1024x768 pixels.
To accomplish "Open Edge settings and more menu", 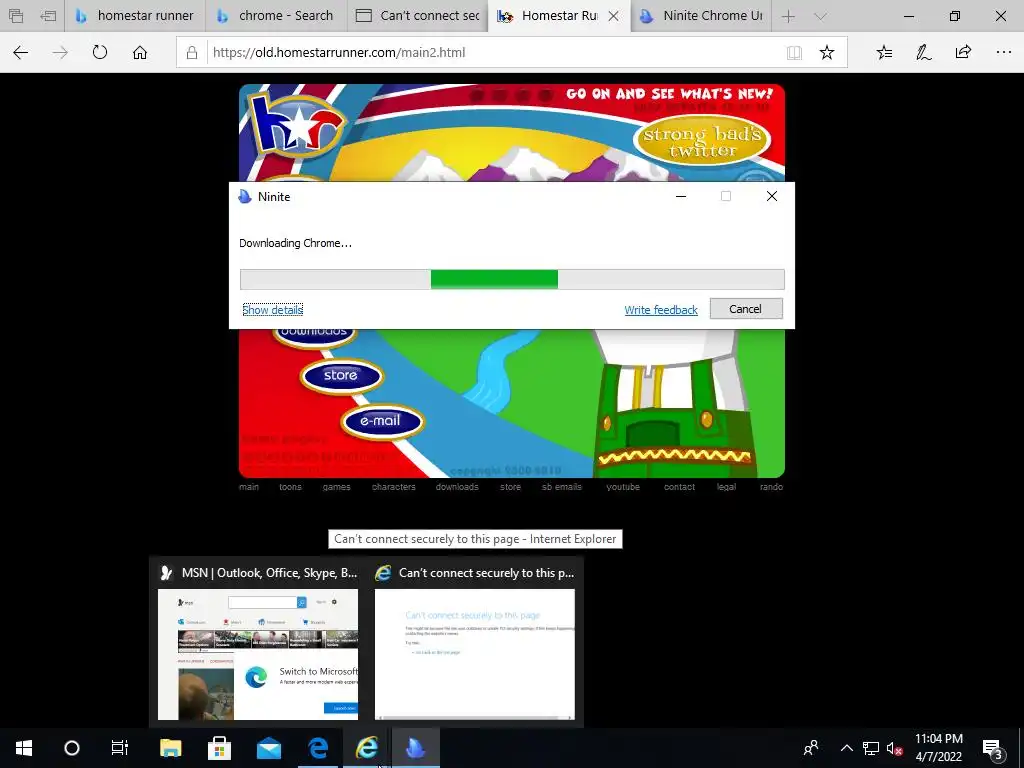I will point(1004,53).
